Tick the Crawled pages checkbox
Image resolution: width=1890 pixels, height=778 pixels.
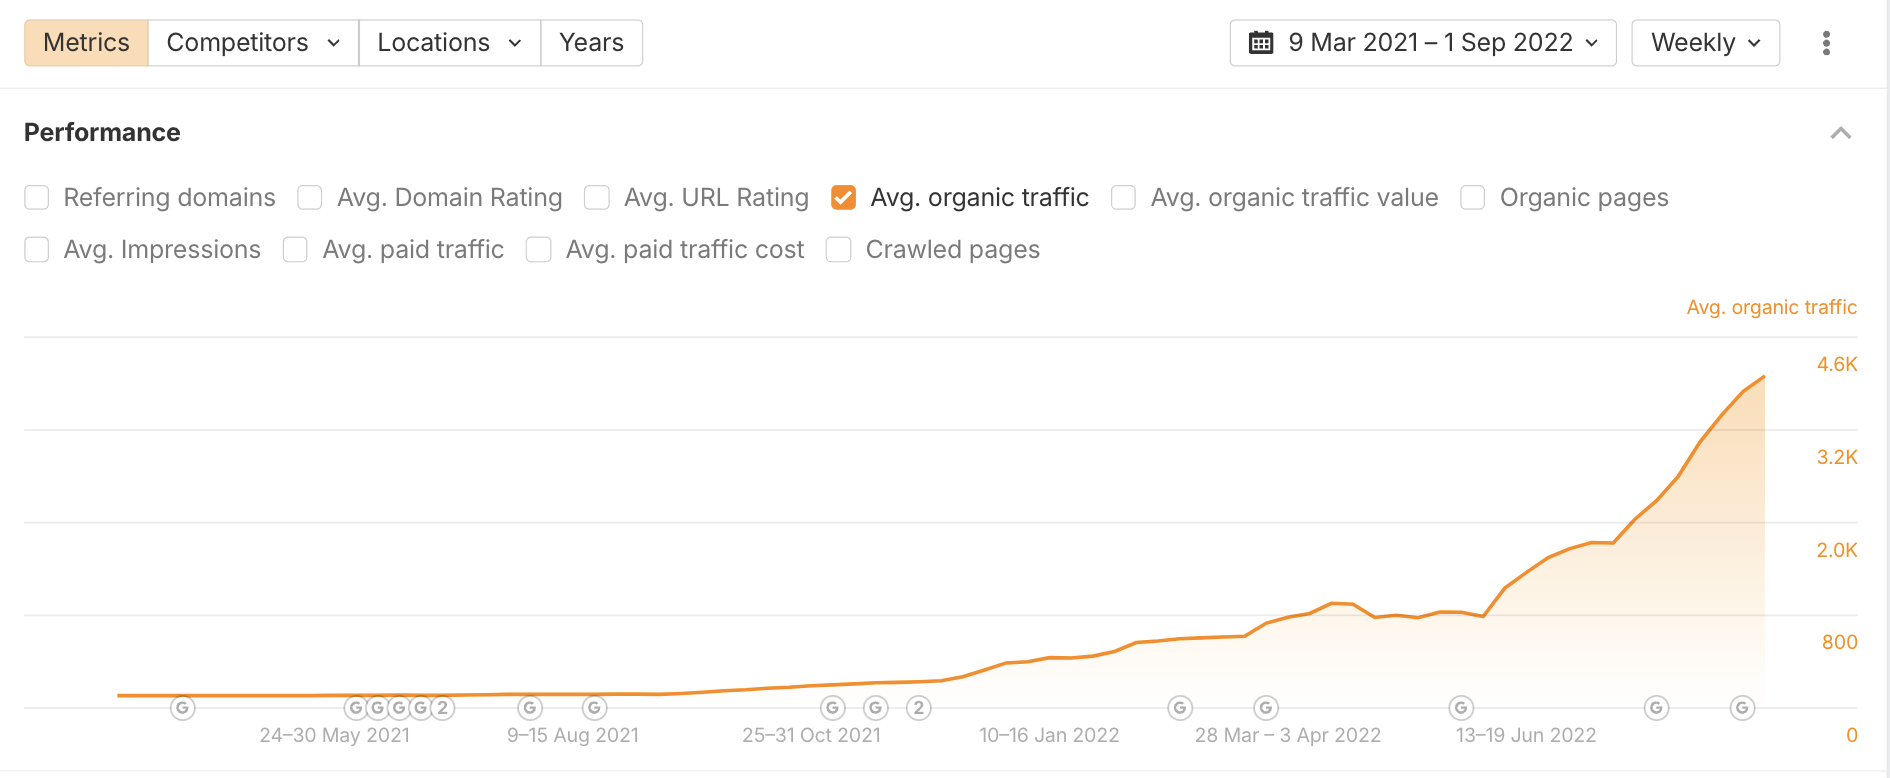coord(839,250)
